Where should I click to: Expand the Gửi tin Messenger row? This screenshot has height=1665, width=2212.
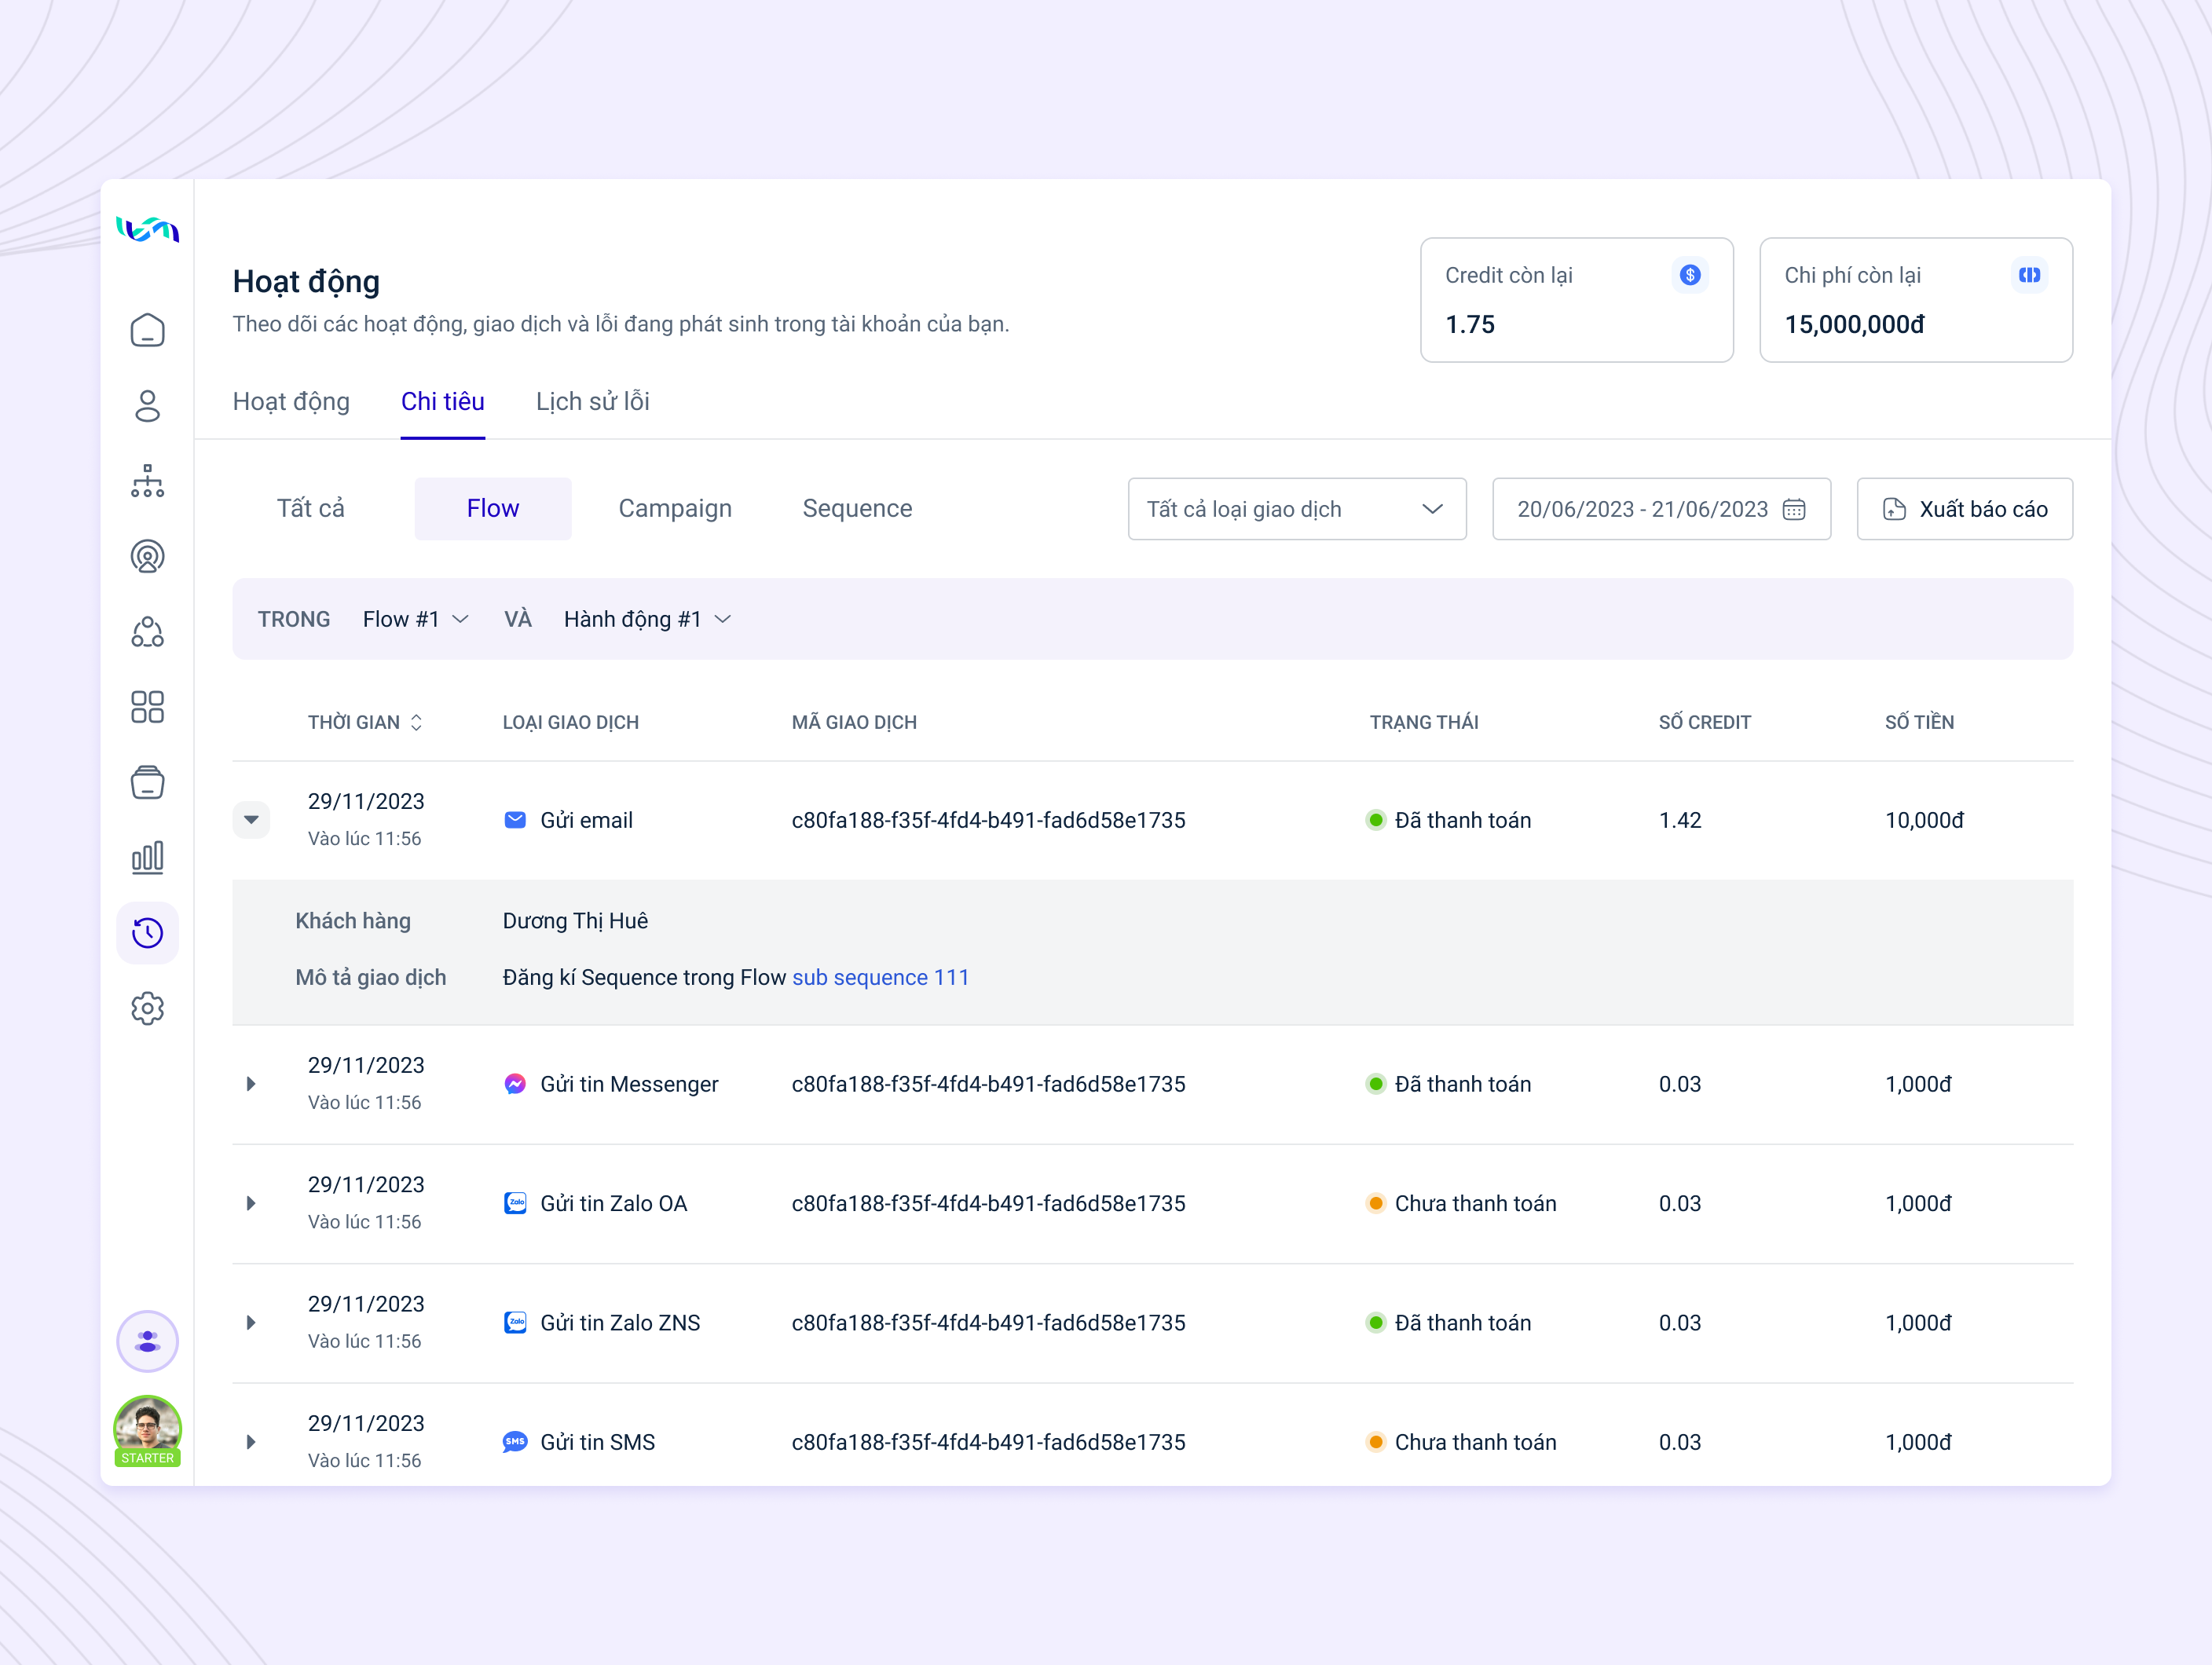(251, 1083)
